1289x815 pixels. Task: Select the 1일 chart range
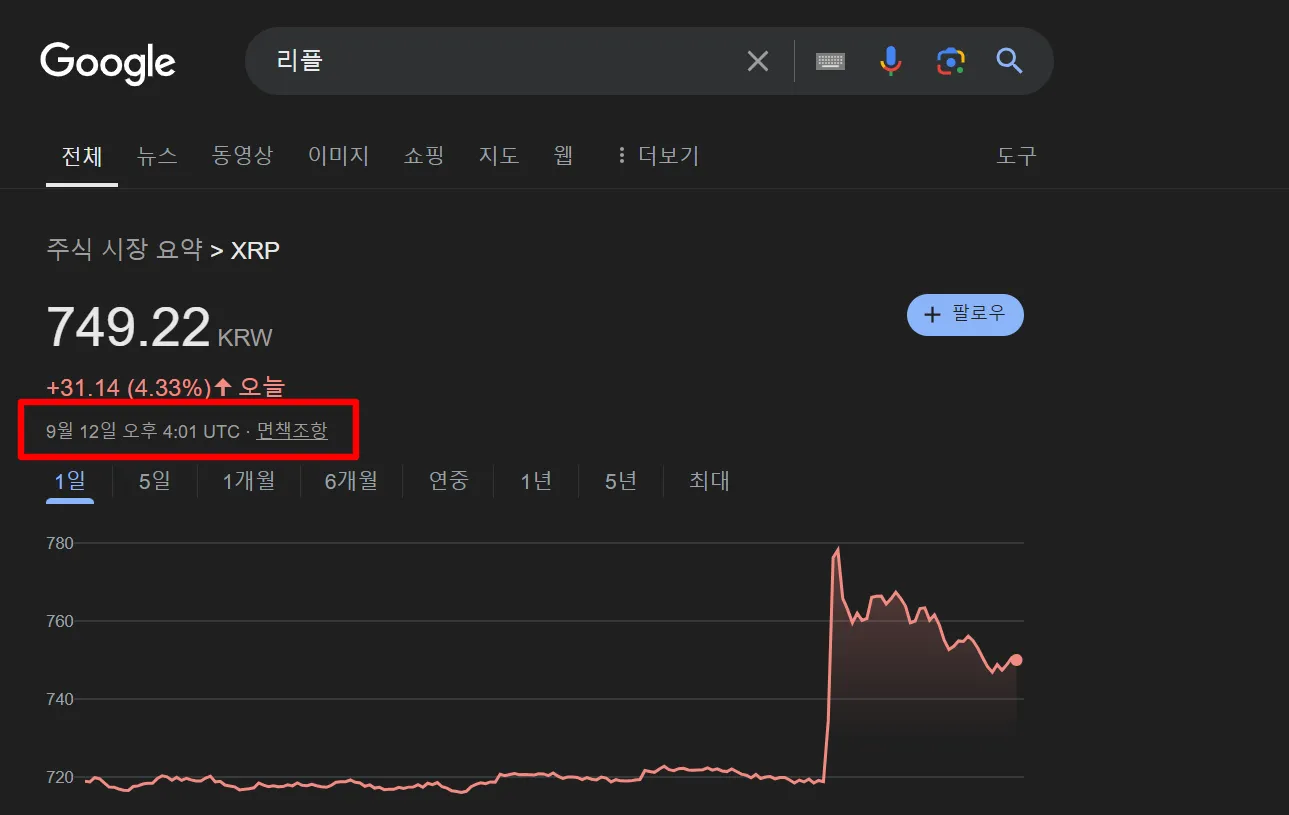(x=70, y=481)
